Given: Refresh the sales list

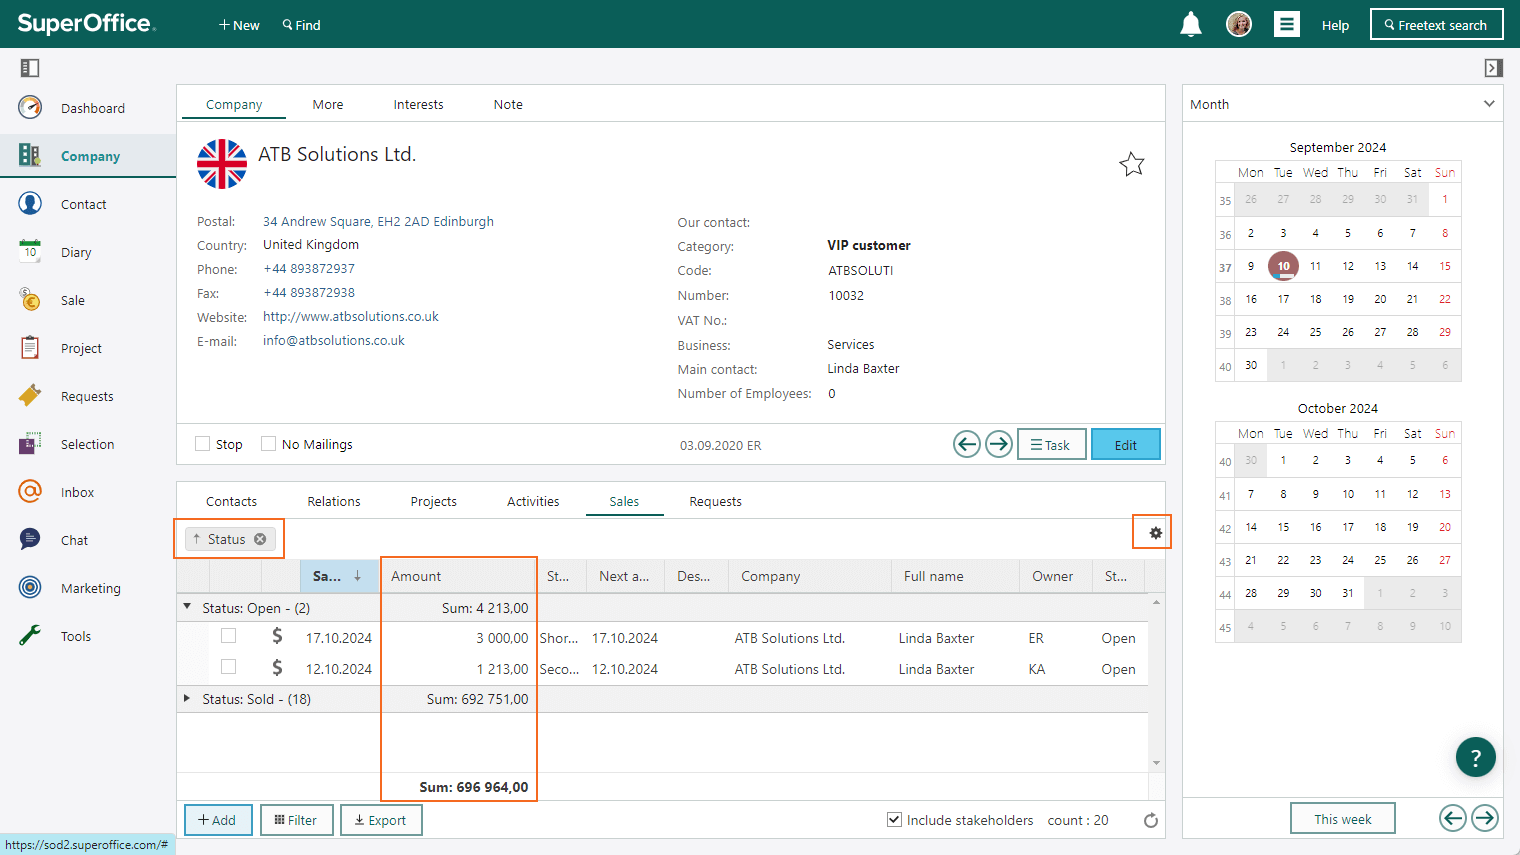Looking at the screenshot, I should click(1151, 820).
